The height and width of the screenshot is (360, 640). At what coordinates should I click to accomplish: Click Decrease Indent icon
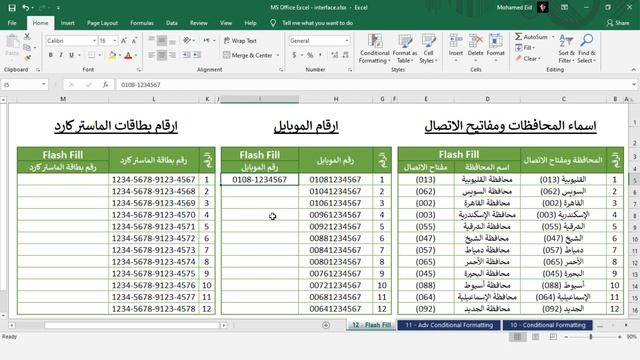coord(187,55)
